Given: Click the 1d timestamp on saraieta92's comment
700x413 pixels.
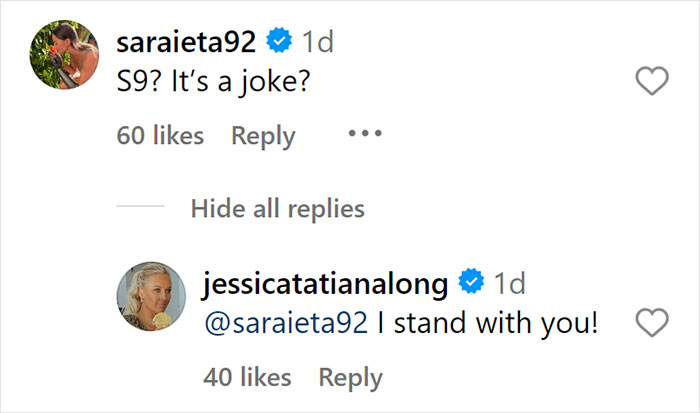Looking at the screenshot, I should [x=318, y=42].
